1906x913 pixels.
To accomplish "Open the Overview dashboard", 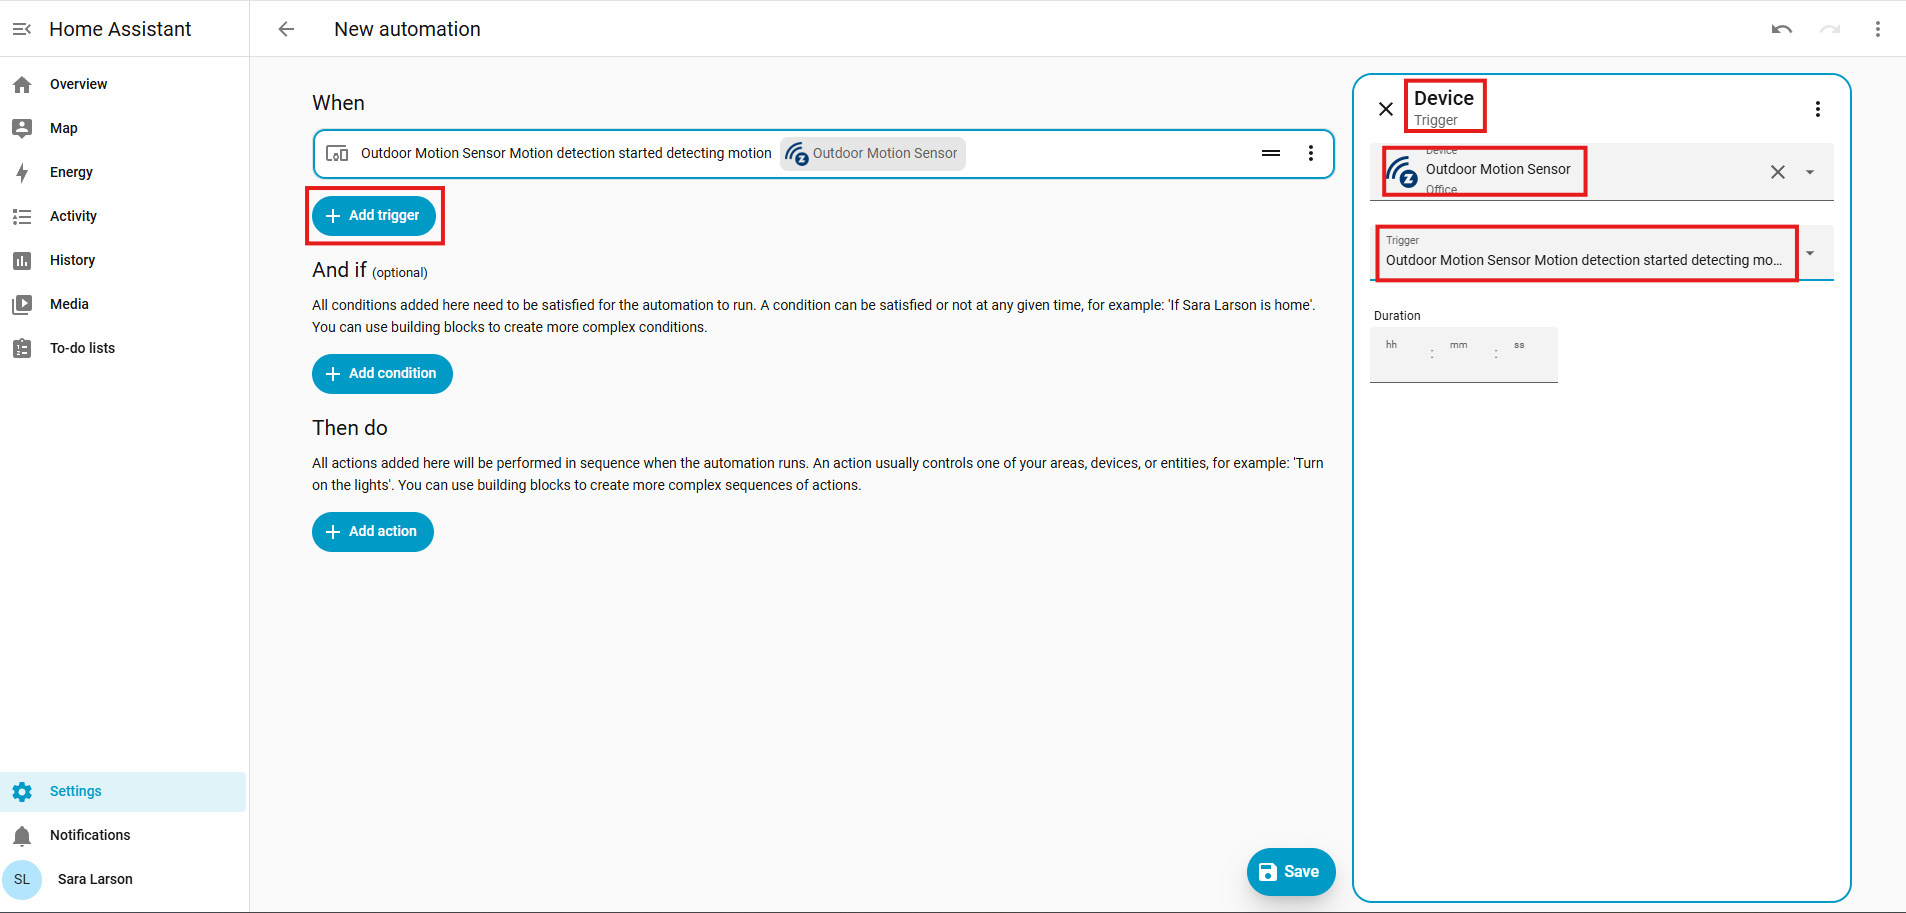I will [x=123, y=84].
